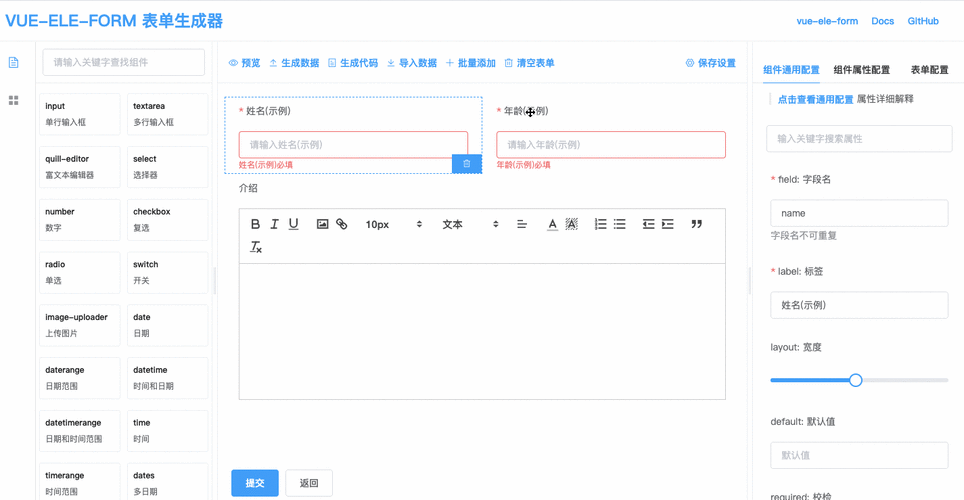Click 保存设置 in toolbar
964x500 pixels.
click(x=711, y=63)
